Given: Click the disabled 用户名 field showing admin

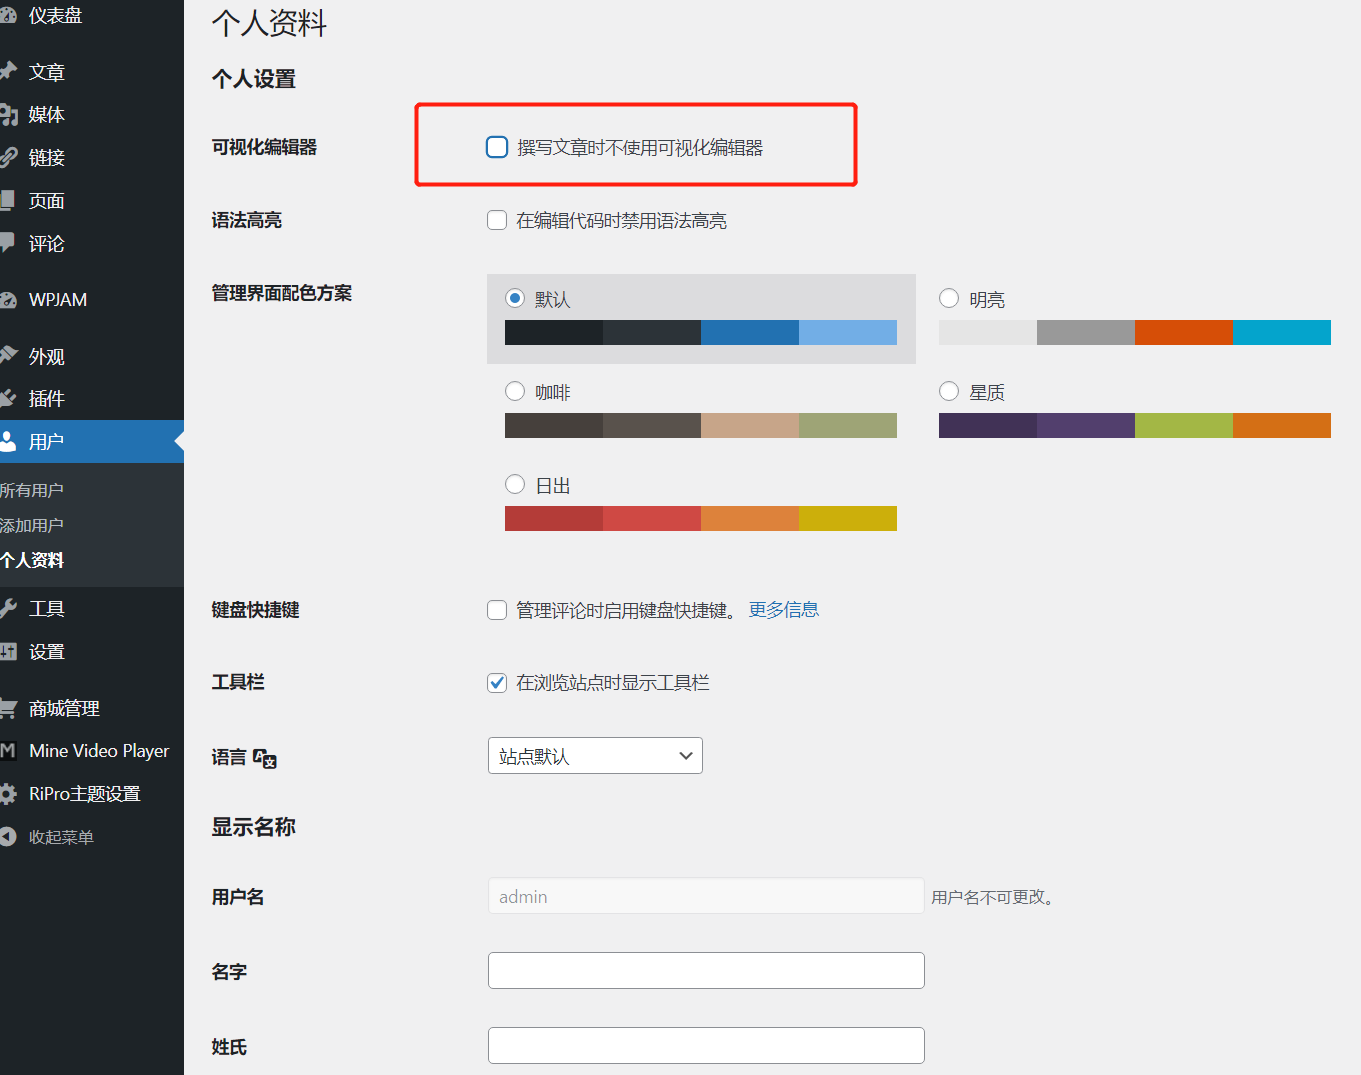Looking at the screenshot, I should (x=706, y=896).
